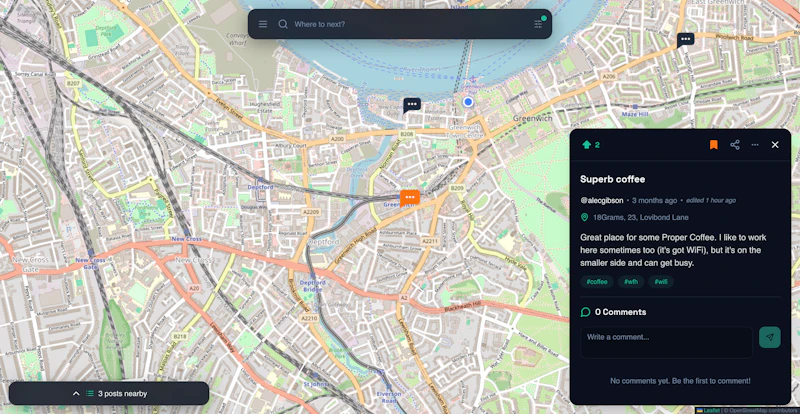Close the Superb coffee post panel
This screenshot has height=414, width=800.
(775, 145)
